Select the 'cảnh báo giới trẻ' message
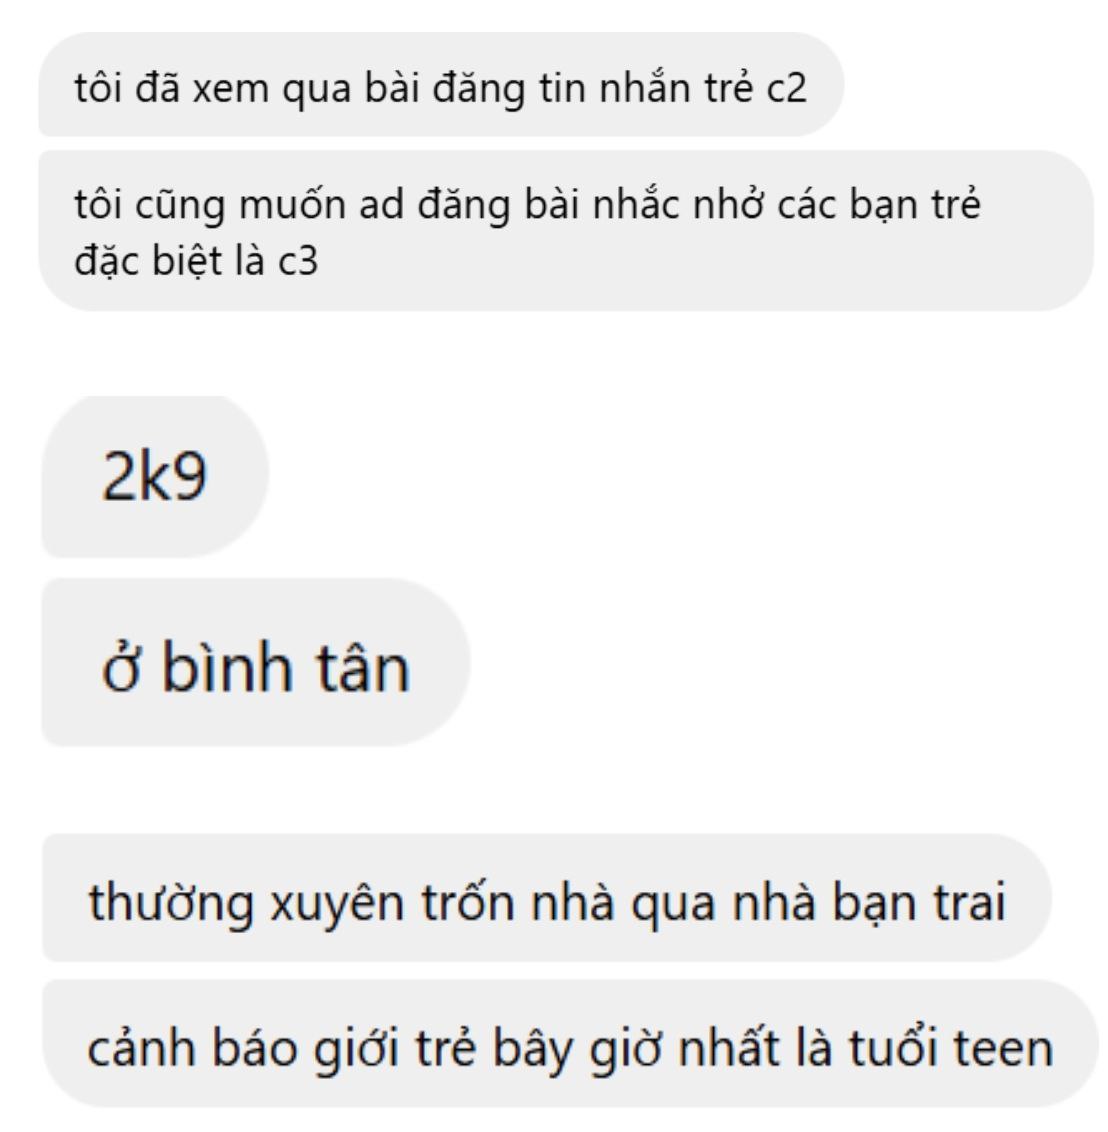 coord(570,1044)
